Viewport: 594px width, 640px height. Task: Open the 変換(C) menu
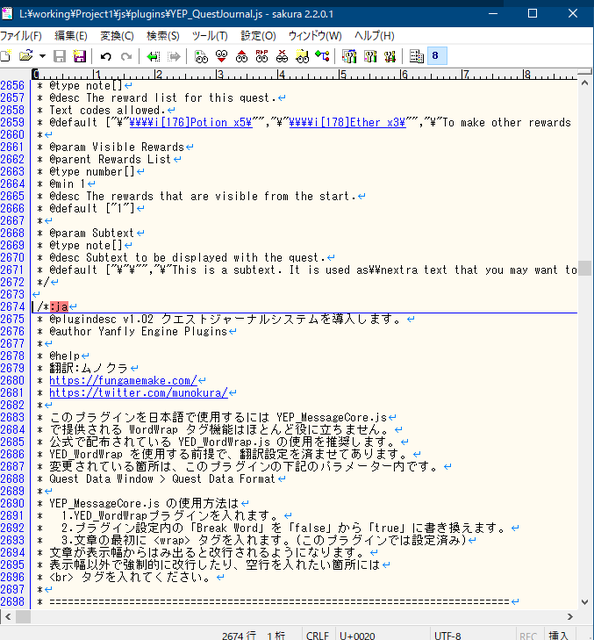point(117,36)
